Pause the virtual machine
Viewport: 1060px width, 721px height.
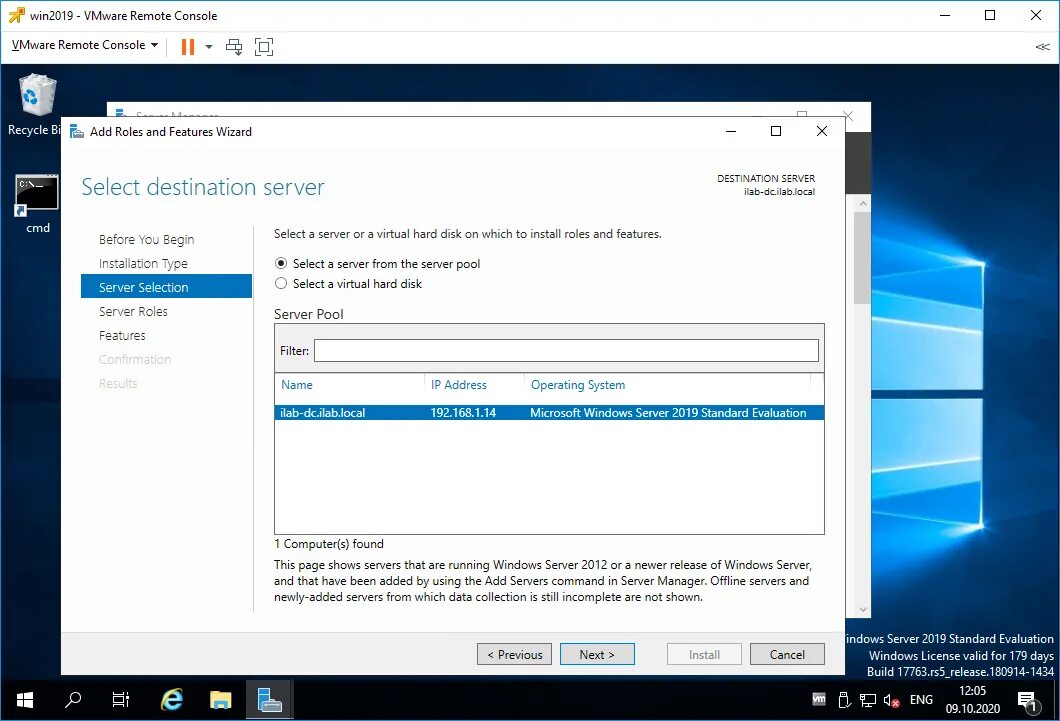pos(188,47)
